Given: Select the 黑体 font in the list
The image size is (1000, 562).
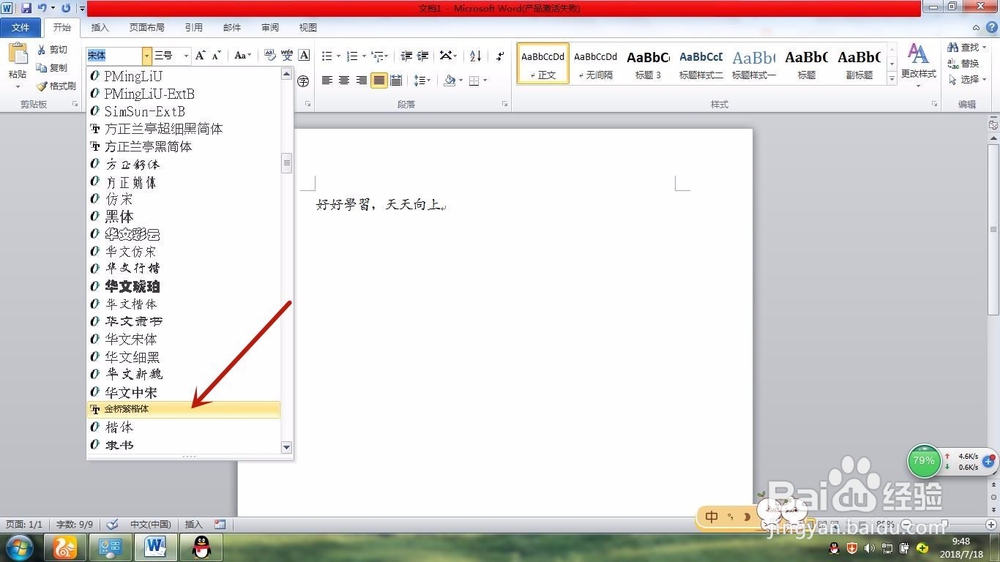Looking at the screenshot, I should pyautogui.click(x=184, y=217).
